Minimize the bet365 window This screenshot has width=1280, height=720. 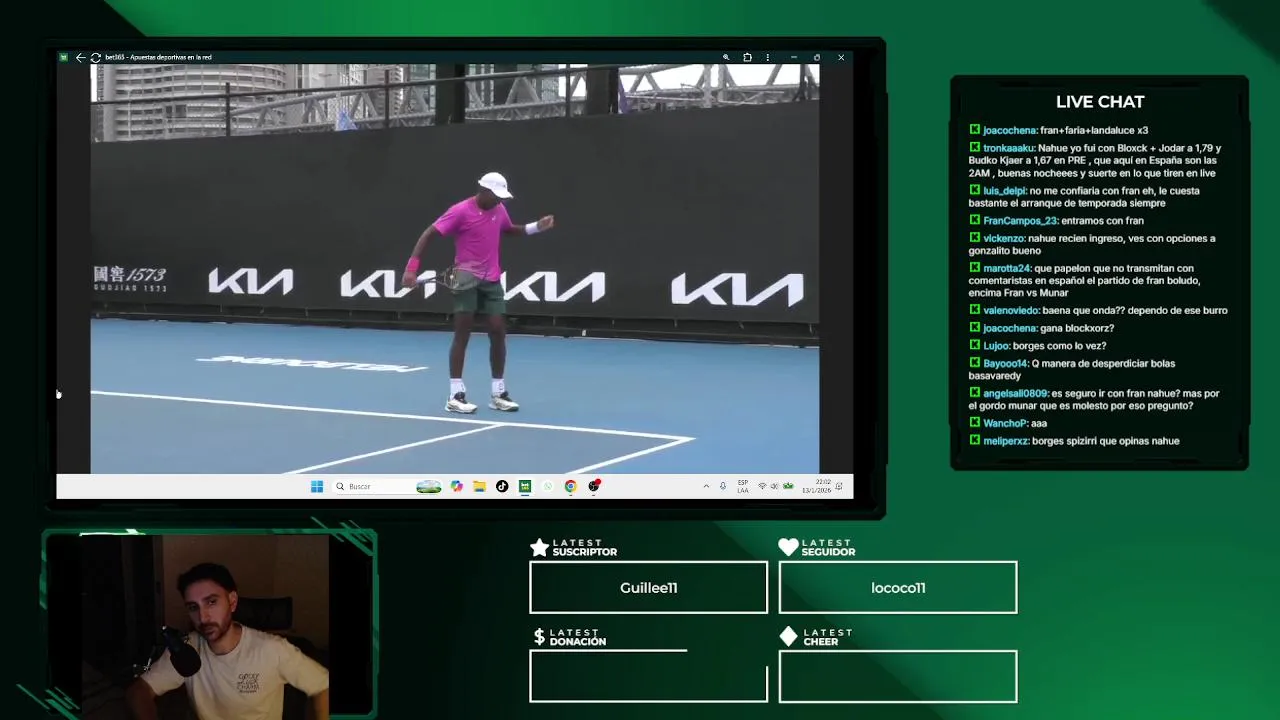pos(793,57)
